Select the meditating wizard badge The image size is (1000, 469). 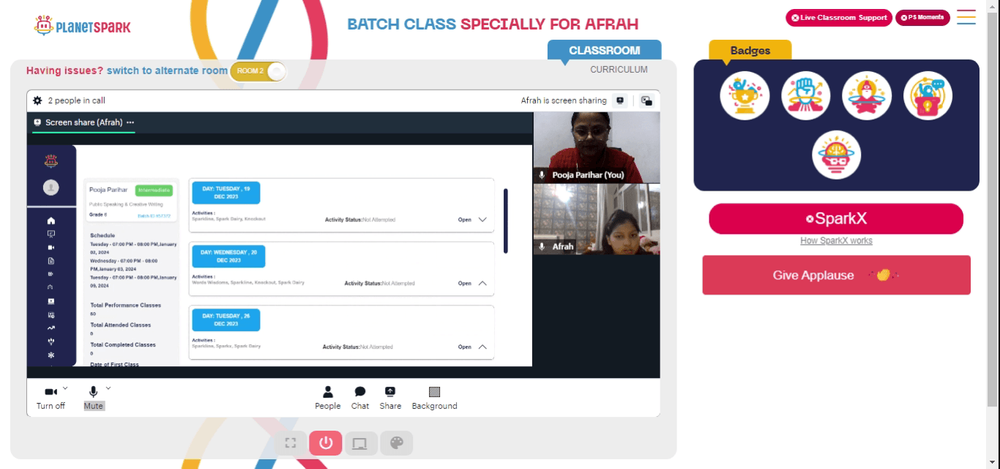(867, 96)
